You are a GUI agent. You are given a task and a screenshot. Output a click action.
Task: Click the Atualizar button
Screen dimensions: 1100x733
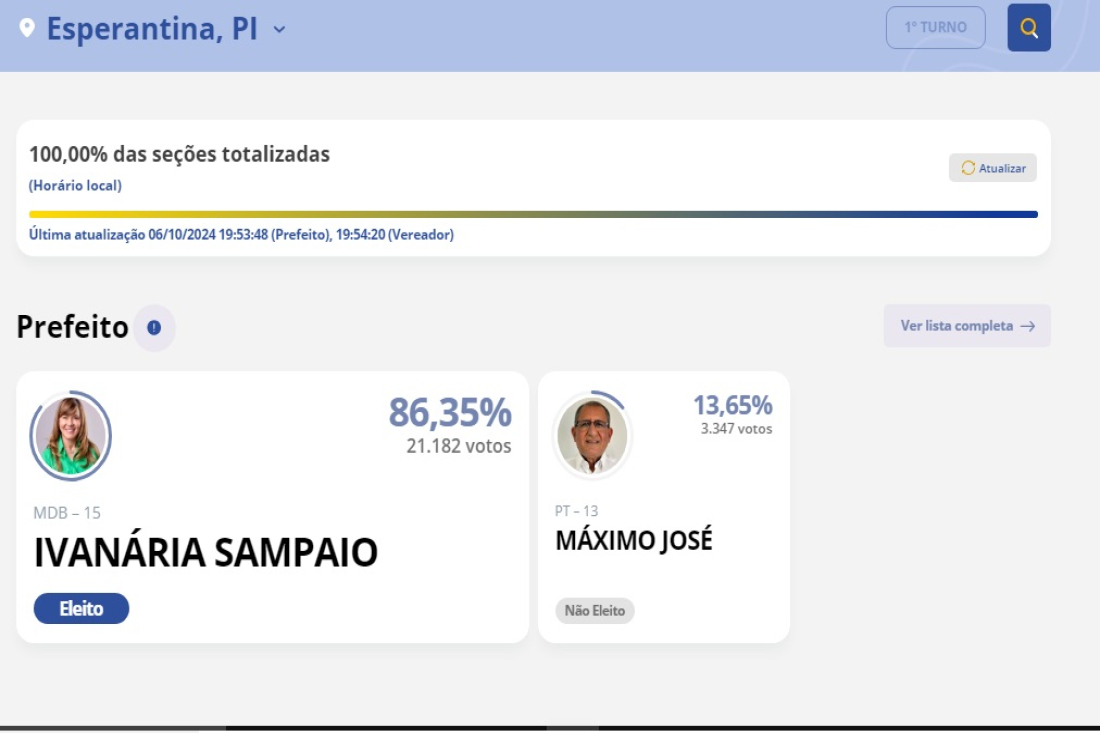tap(993, 168)
